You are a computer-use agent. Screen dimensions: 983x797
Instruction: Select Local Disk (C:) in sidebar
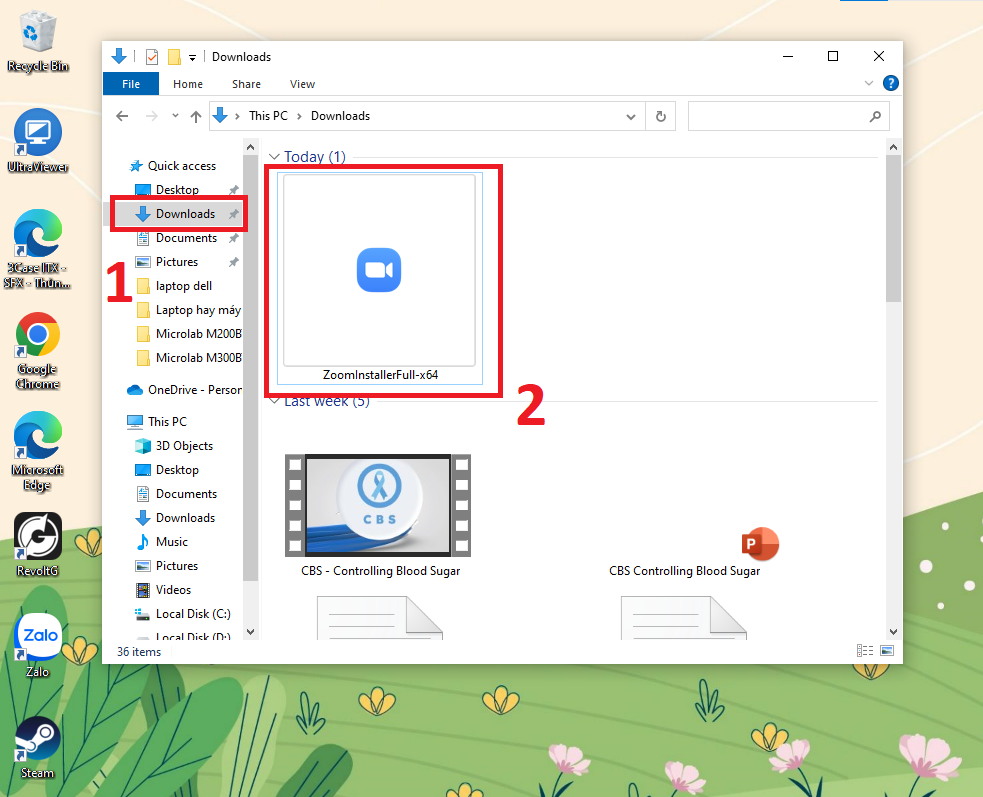[x=193, y=614]
